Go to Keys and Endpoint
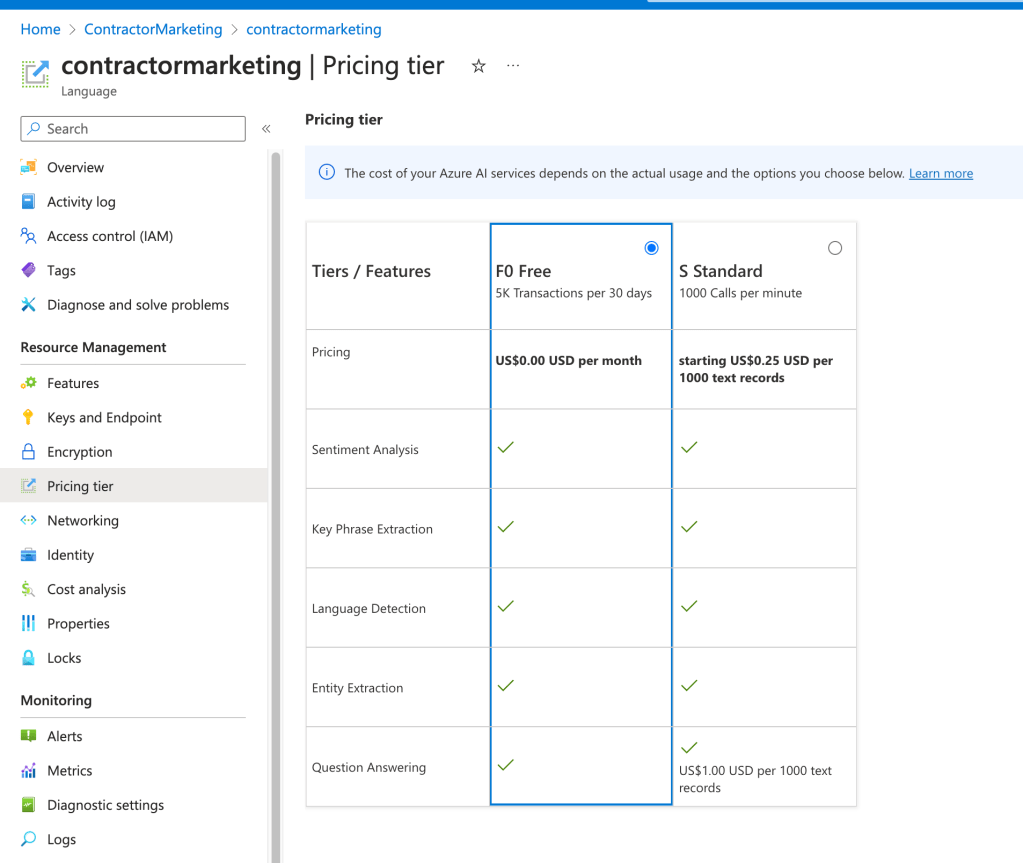Screen dimensions: 1023x863 (x=104, y=417)
